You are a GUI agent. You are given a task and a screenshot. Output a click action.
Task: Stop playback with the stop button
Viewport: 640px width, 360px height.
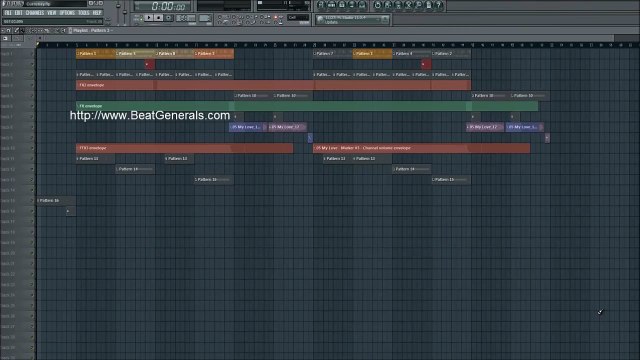click(x=159, y=18)
